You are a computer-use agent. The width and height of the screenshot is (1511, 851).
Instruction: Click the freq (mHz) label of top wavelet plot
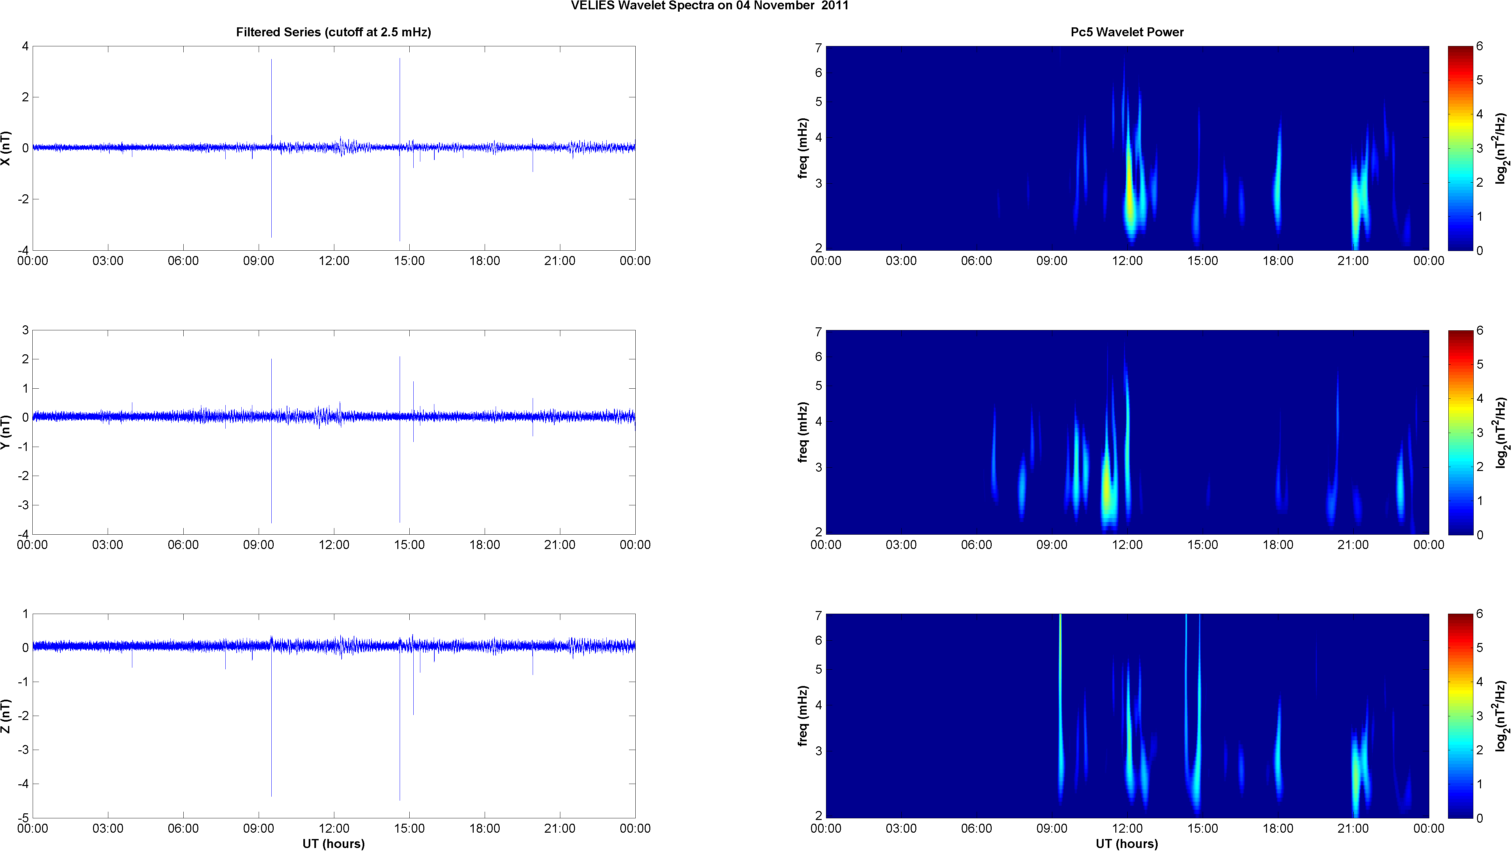[803, 148]
